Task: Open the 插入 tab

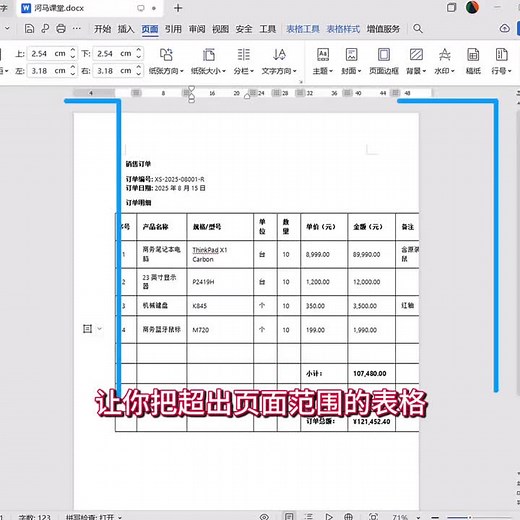Action: point(126,29)
